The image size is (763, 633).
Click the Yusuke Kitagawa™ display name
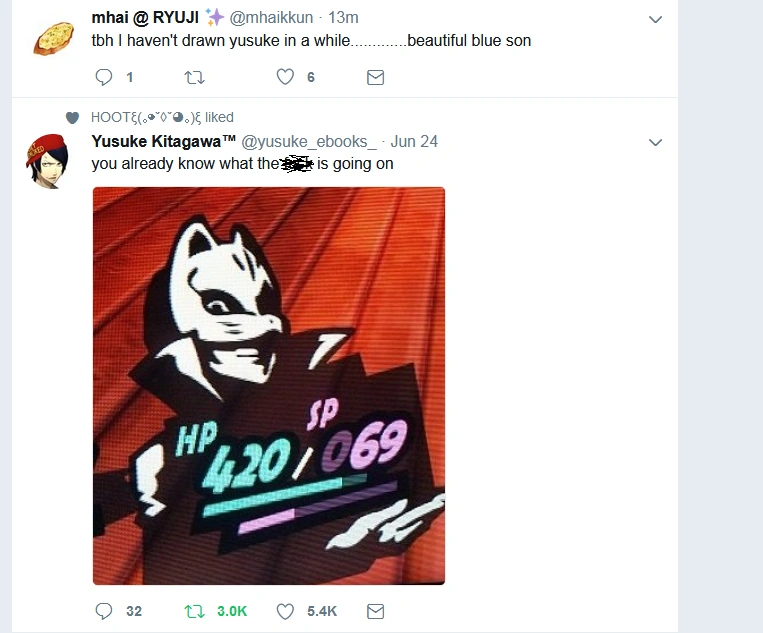164,142
